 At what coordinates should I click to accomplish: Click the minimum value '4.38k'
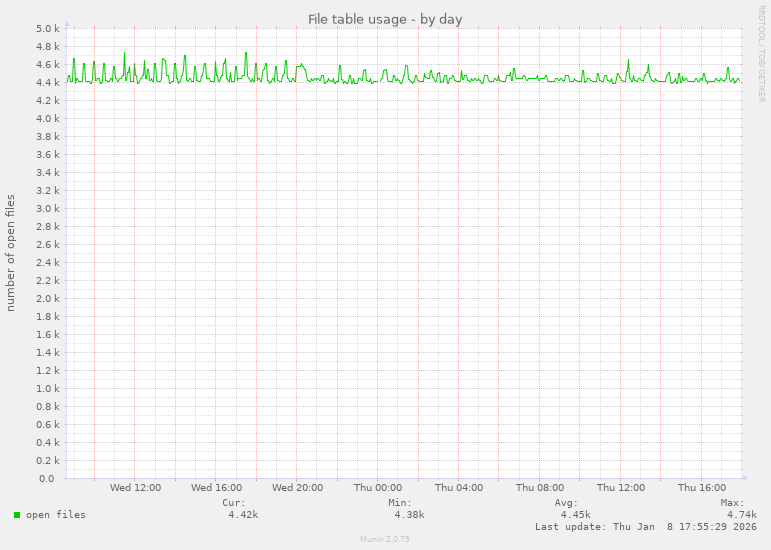(409, 515)
